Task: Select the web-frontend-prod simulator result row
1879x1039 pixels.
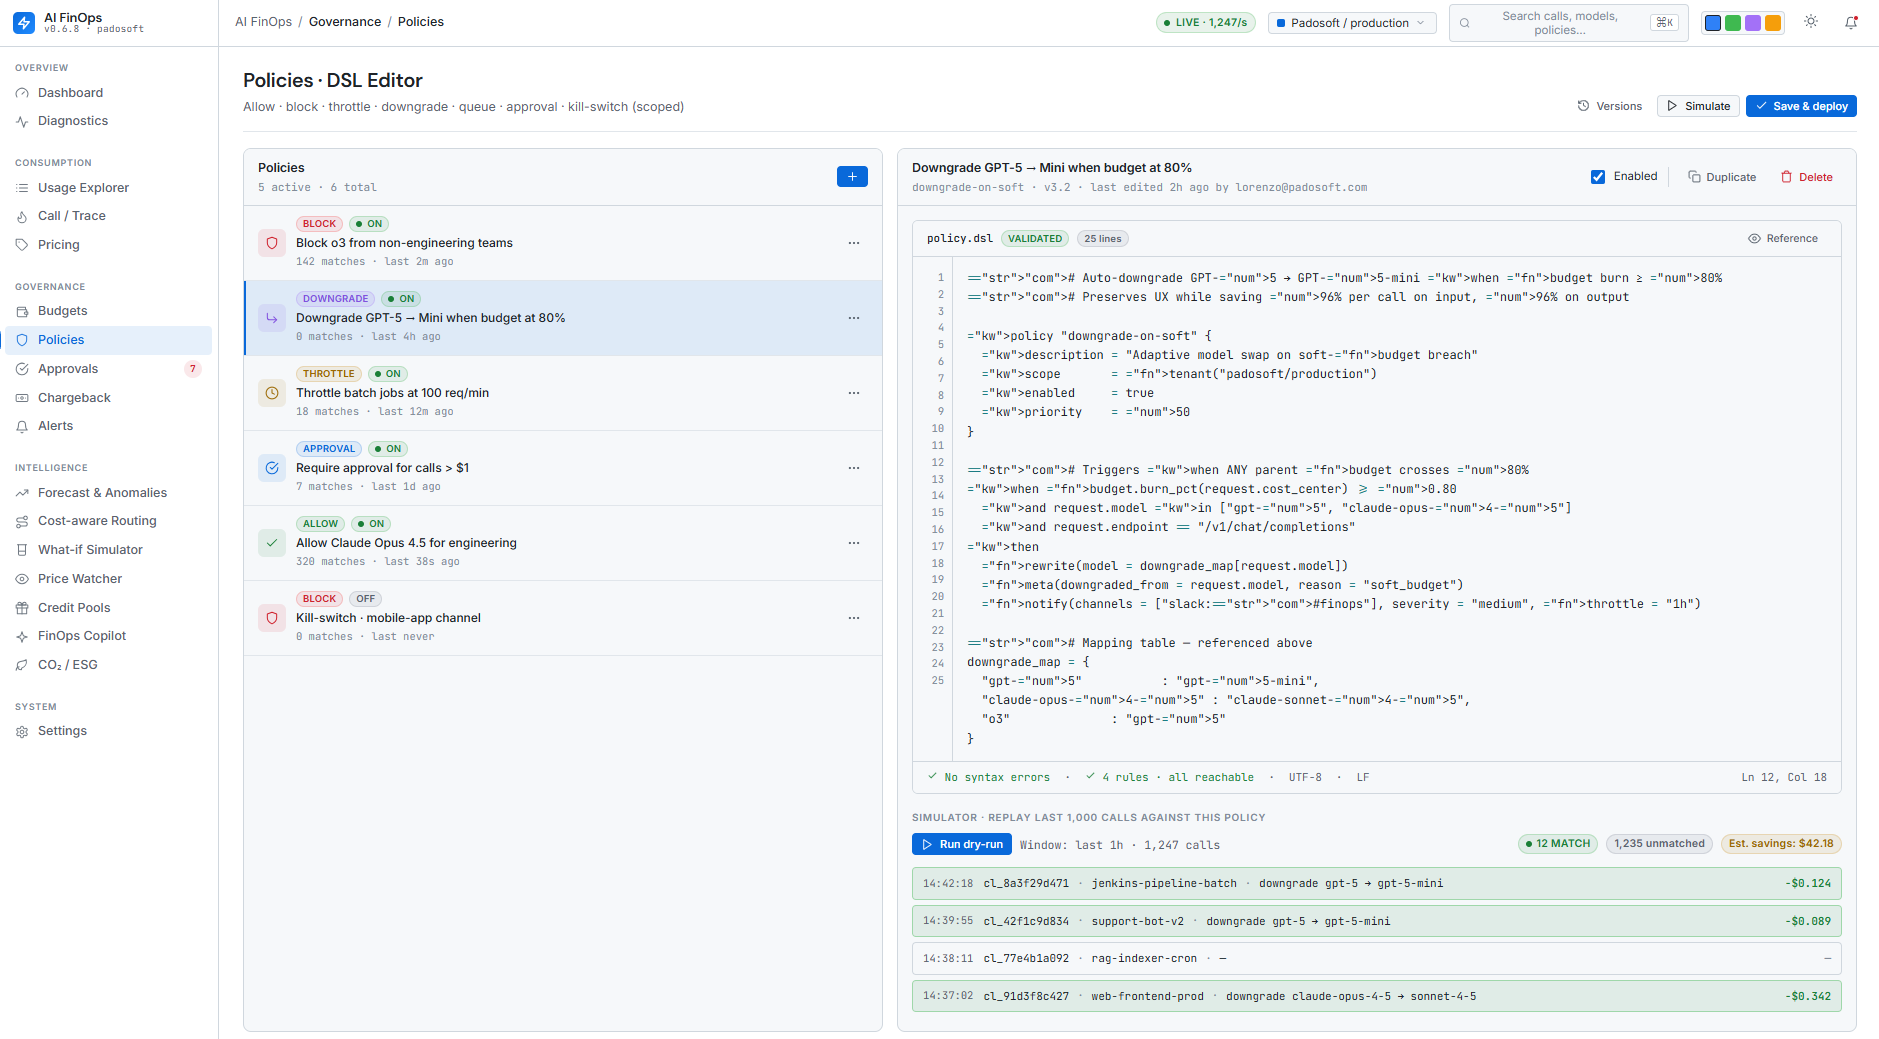Action: 1377,997
